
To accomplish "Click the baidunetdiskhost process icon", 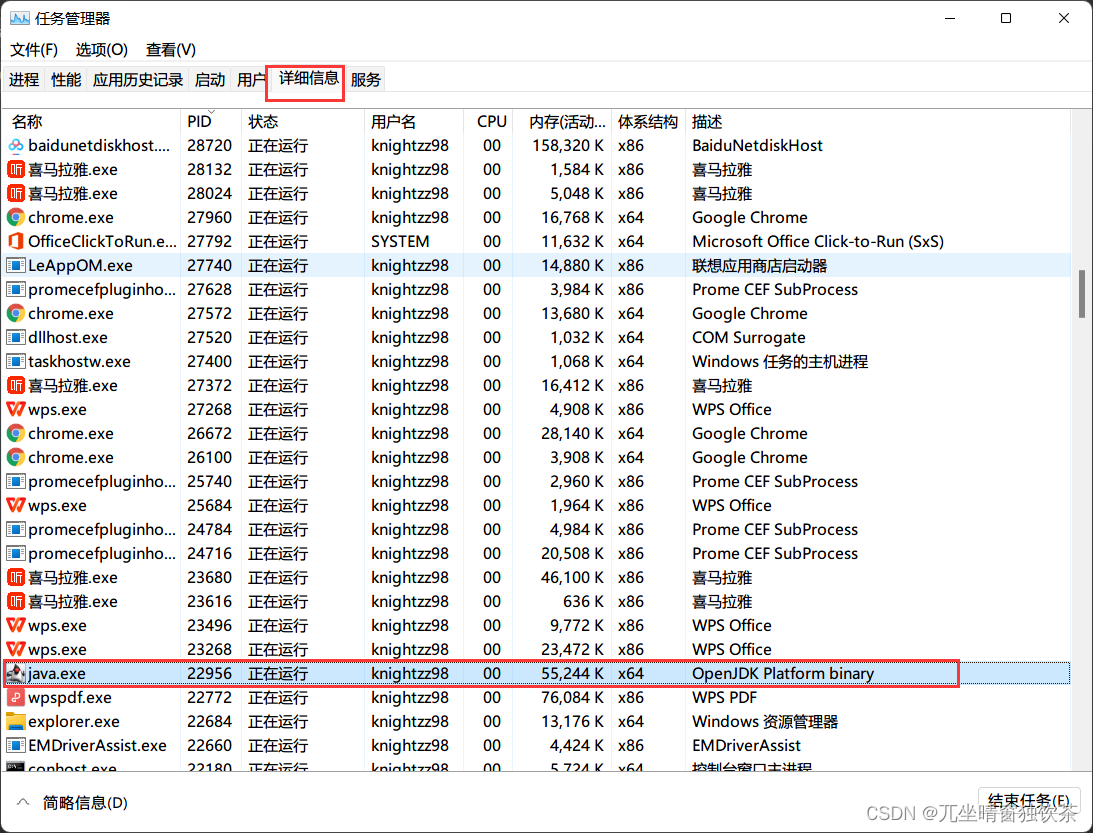I will [15, 146].
